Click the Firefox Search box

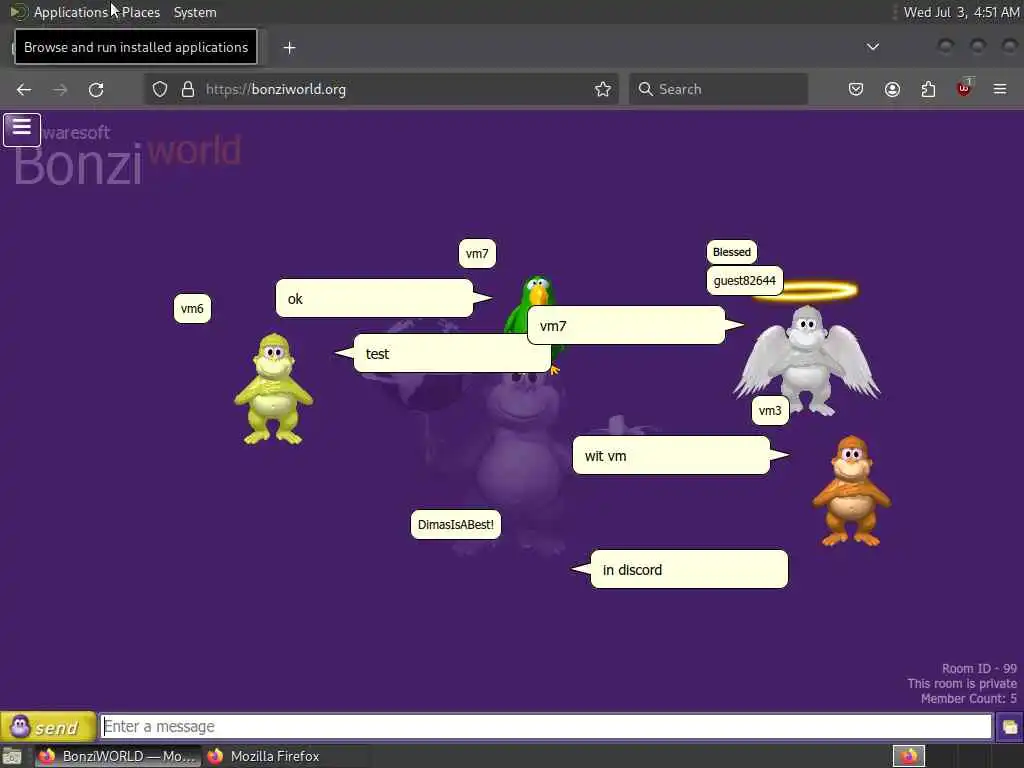[718, 89]
